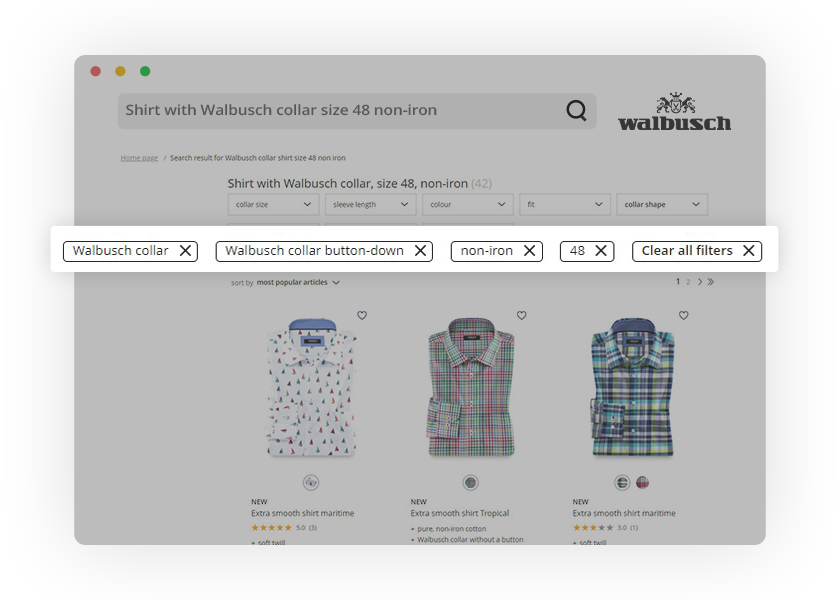Select the Tropical shirt colour swatch
Screen dimensions: 840x600
(470, 483)
